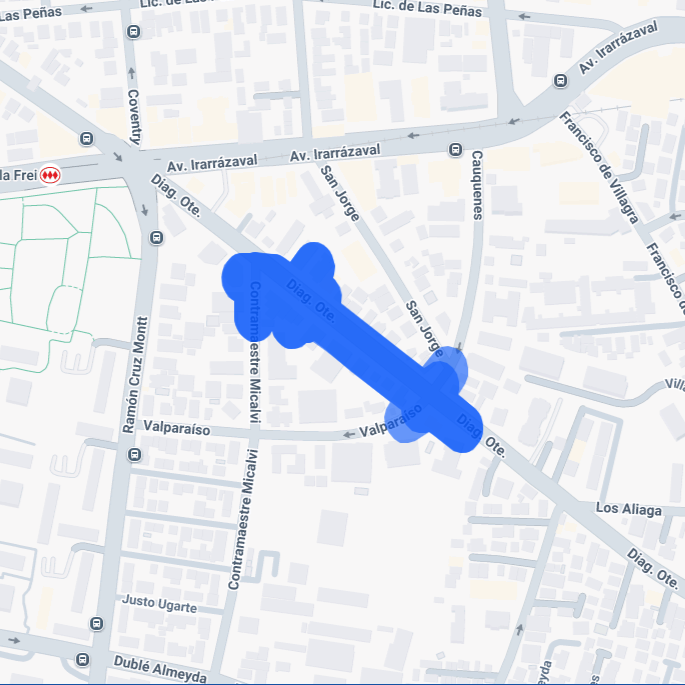Click the bus stop beside Cauquenes label
The width and height of the screenshot is (685, 685).
tap(456, 150)
